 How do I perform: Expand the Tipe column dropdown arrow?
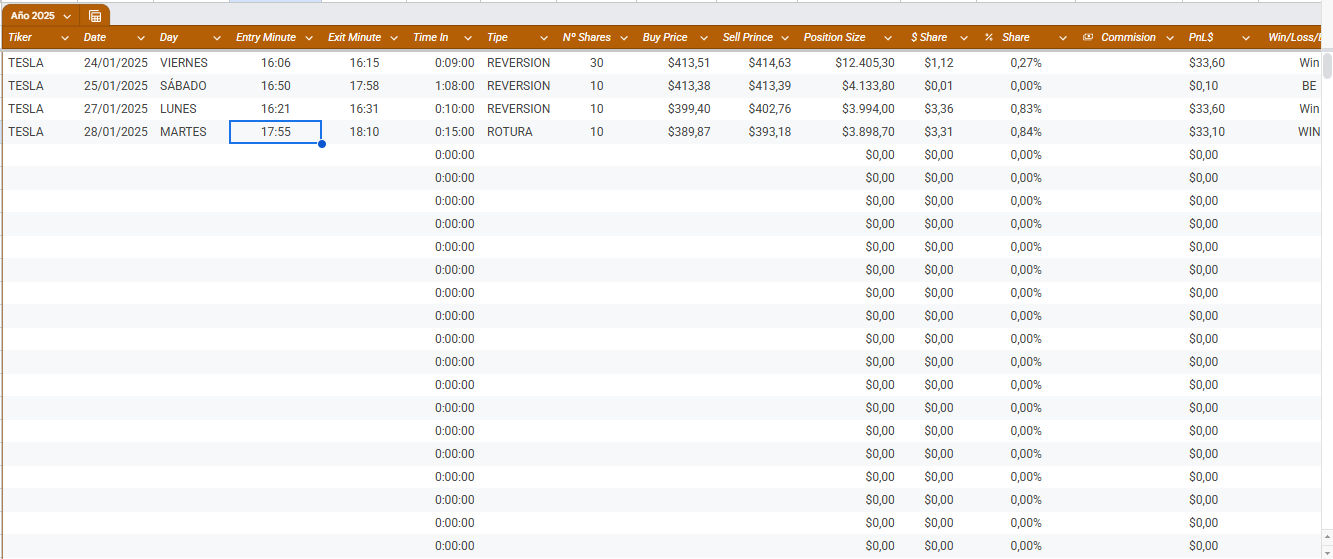pyautogui.click(x=544, y=38)
